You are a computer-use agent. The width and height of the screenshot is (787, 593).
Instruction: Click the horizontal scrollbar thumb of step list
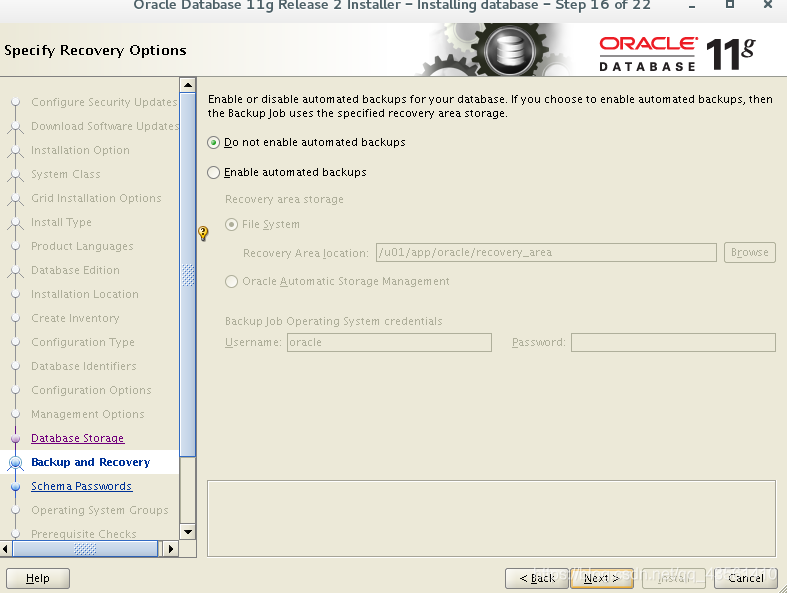(x=85, y=549)
